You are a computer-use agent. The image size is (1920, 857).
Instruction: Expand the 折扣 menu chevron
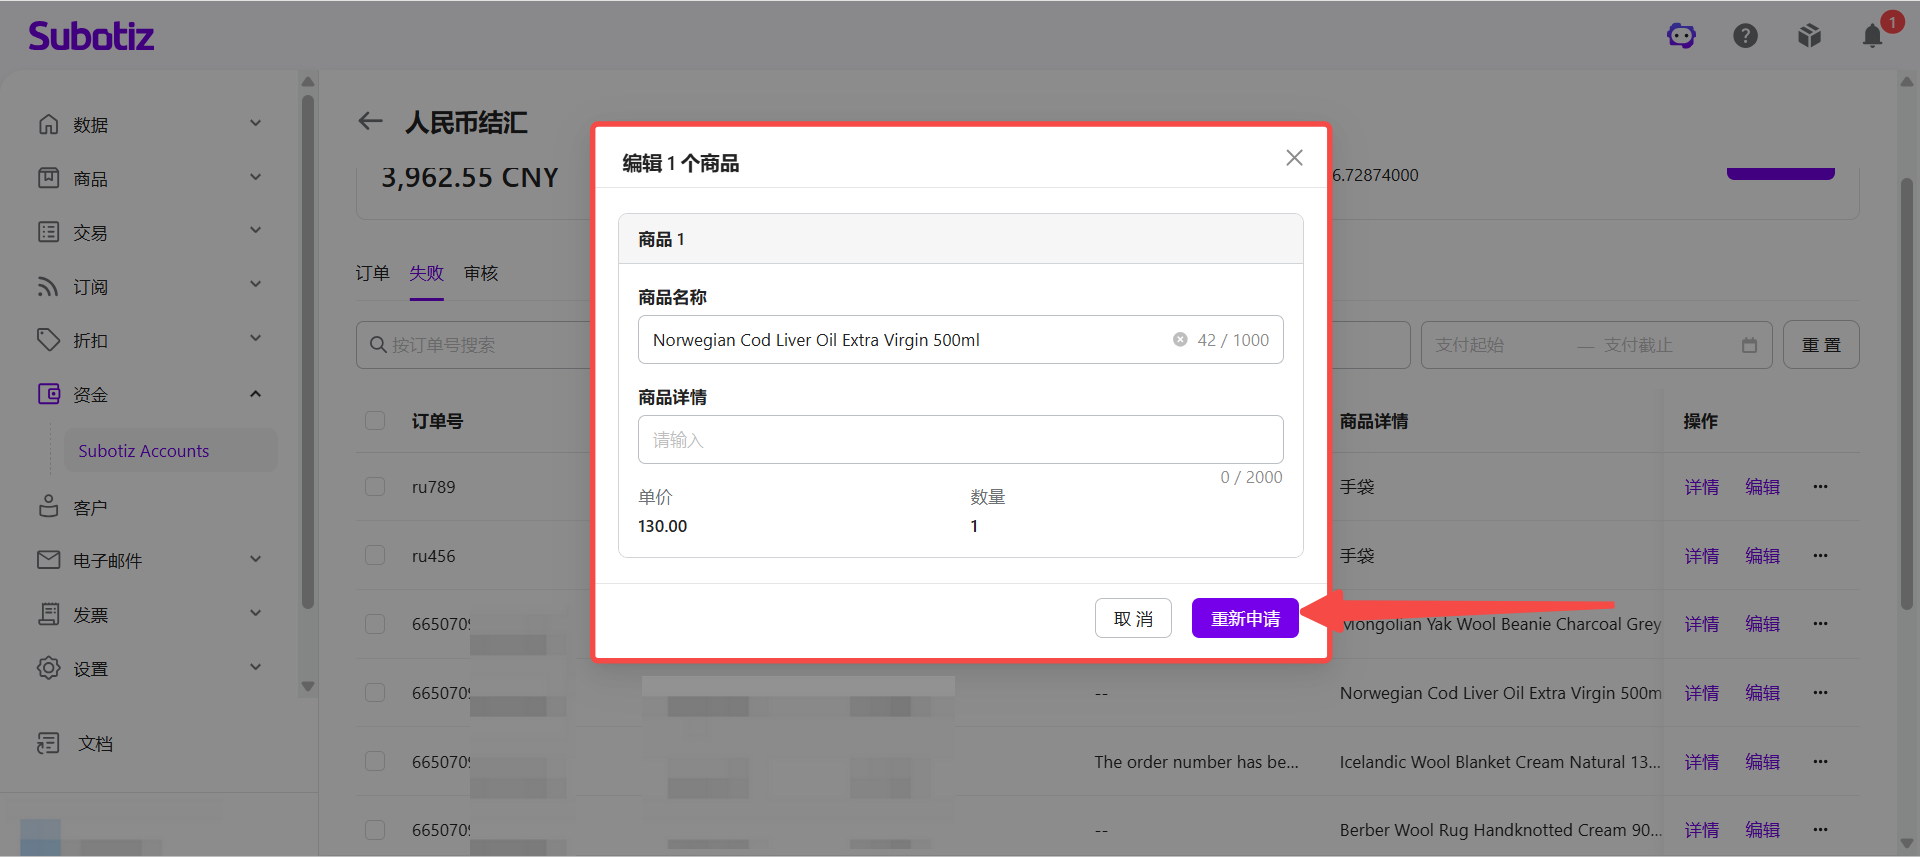pos(256,340)
